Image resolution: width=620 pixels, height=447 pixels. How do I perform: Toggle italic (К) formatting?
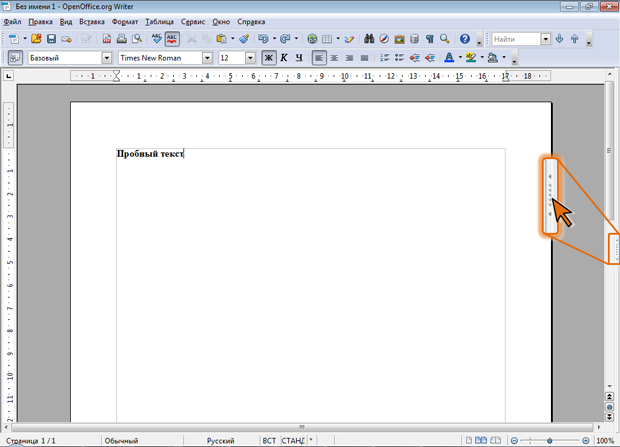point(284,58)
